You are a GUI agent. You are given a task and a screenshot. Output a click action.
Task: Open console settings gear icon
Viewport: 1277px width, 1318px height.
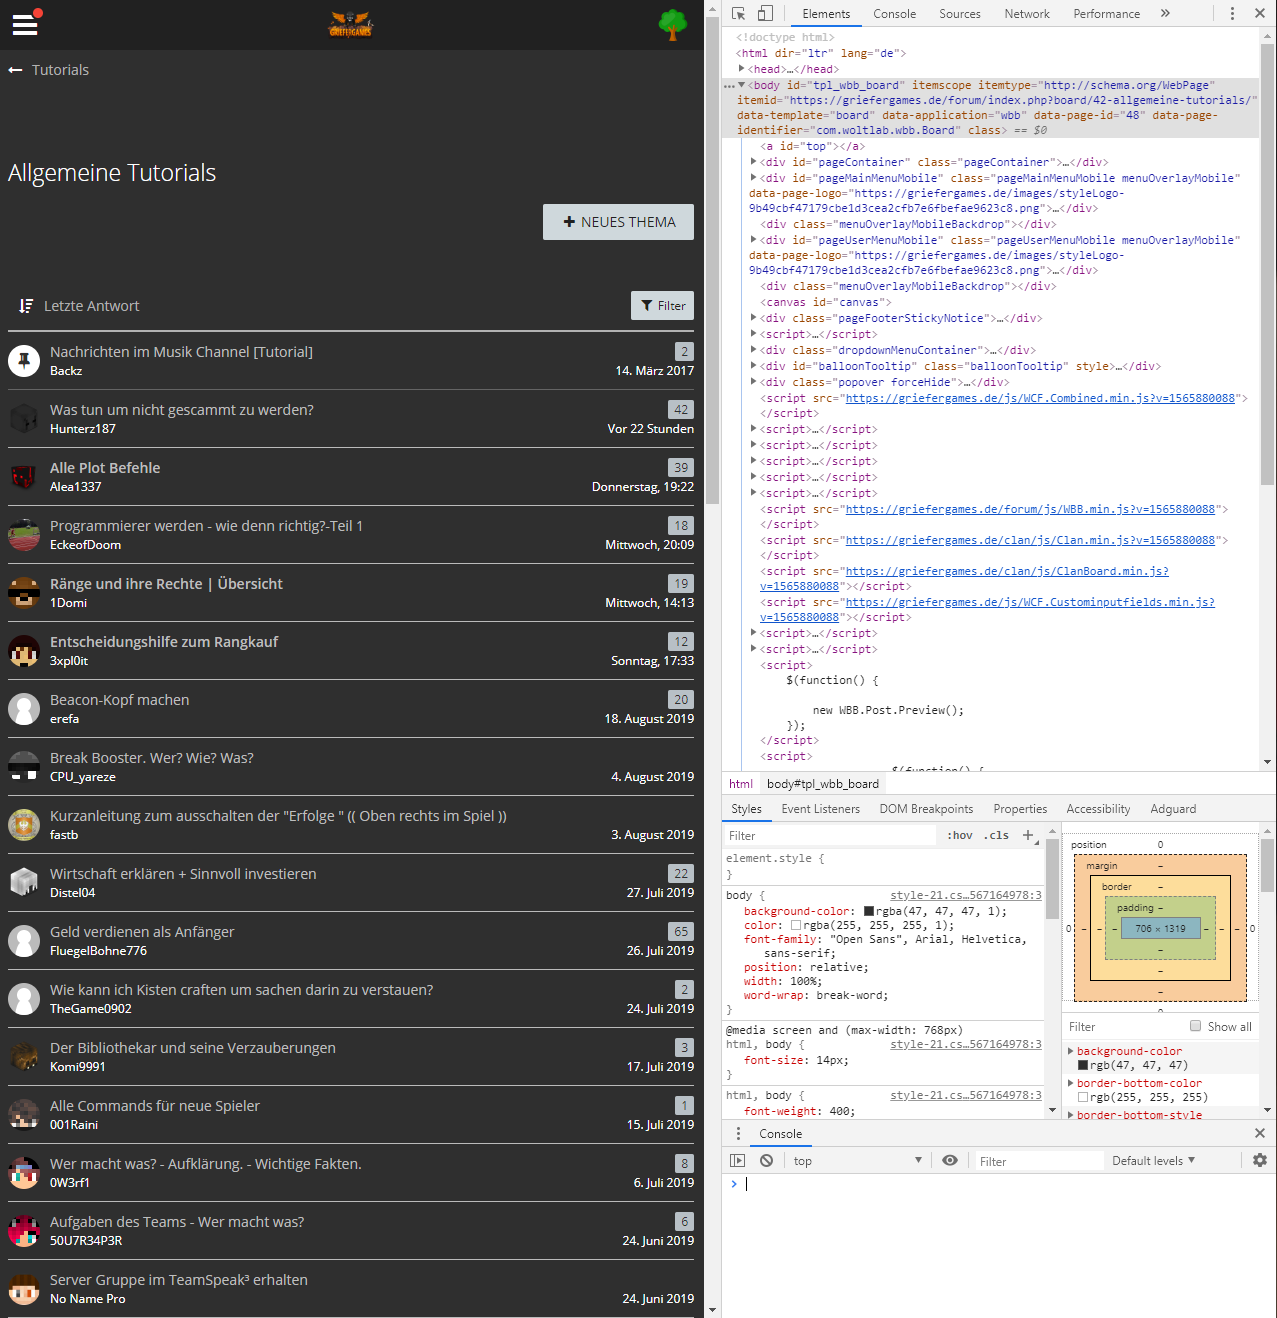pos(1260,1161)
